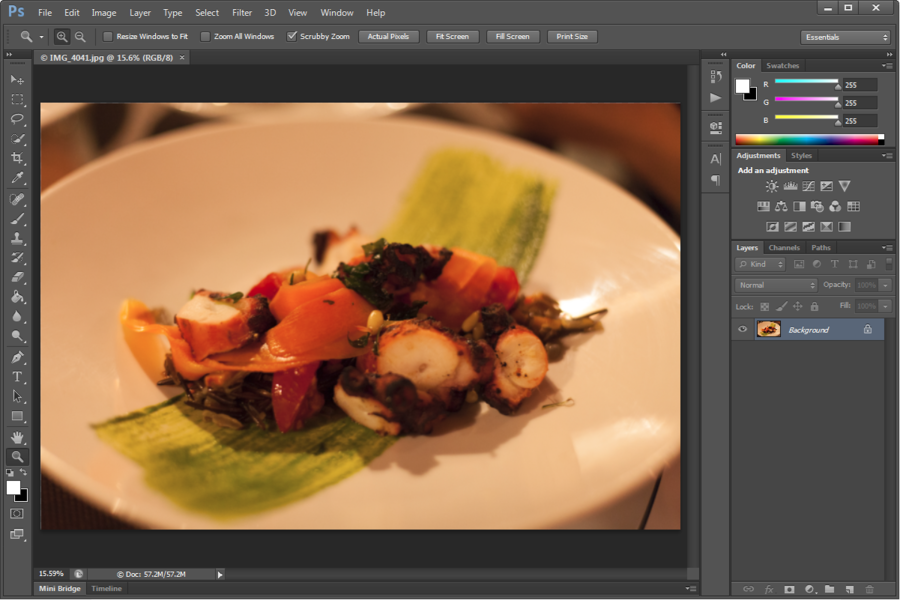The height and width of the screenshot is (600, 900).
Task: Swap foreground and background colors
Action: point(24,472)
